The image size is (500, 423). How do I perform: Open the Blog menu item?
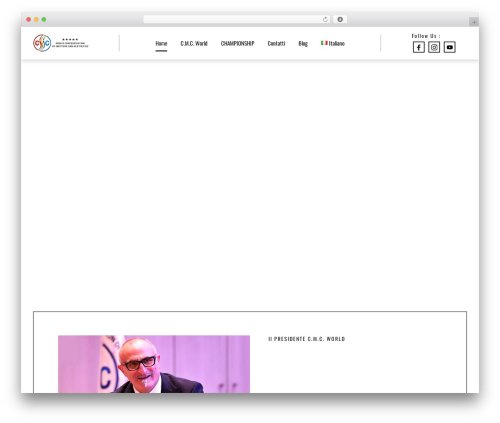pyautogui.click(x=303, y=43)
